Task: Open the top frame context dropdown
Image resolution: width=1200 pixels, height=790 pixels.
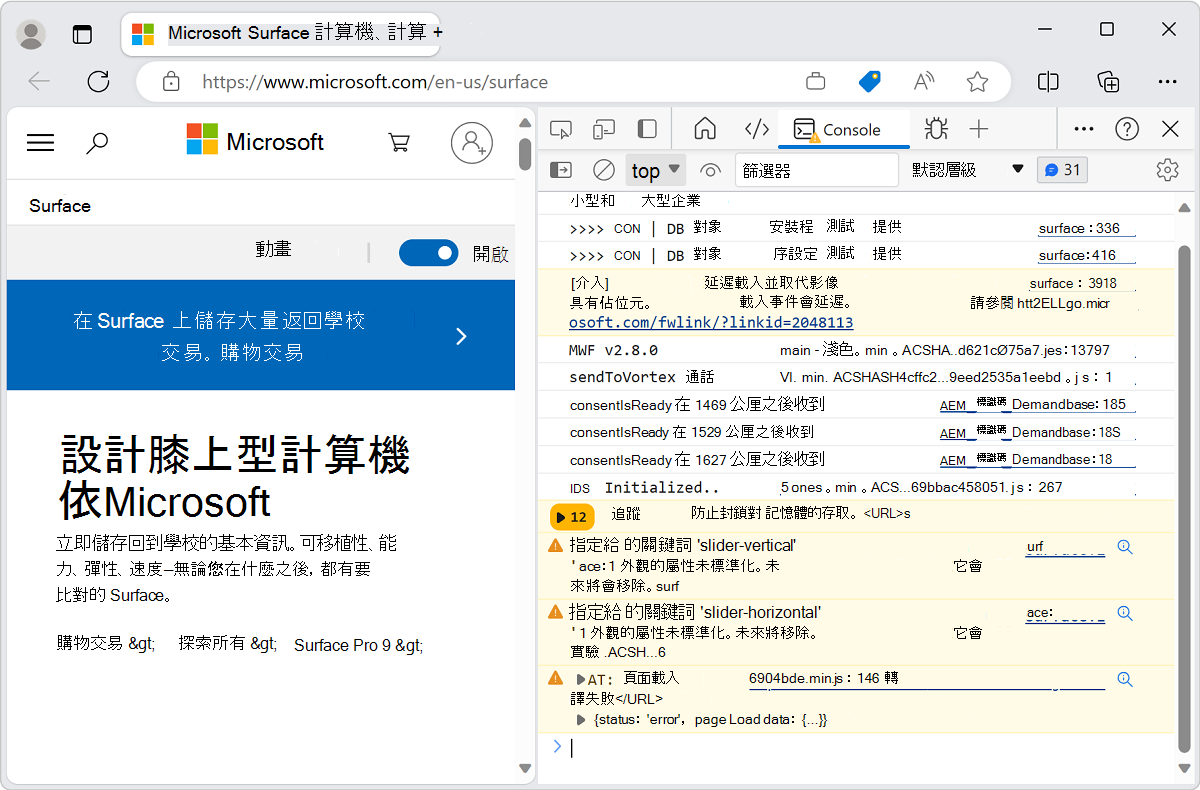Action: pyautogui.click(x=655, y=170)
